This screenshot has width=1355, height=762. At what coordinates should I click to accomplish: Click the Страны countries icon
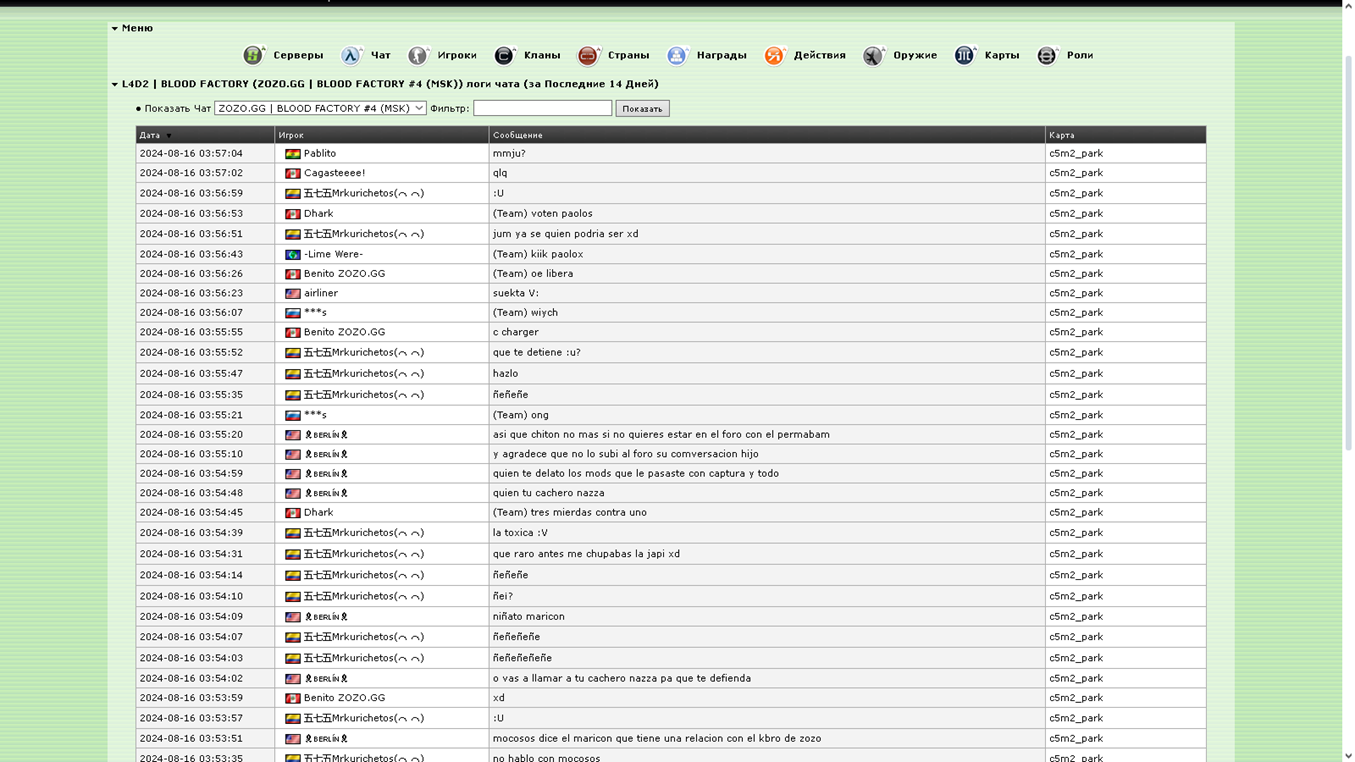[x=588, y=55]
